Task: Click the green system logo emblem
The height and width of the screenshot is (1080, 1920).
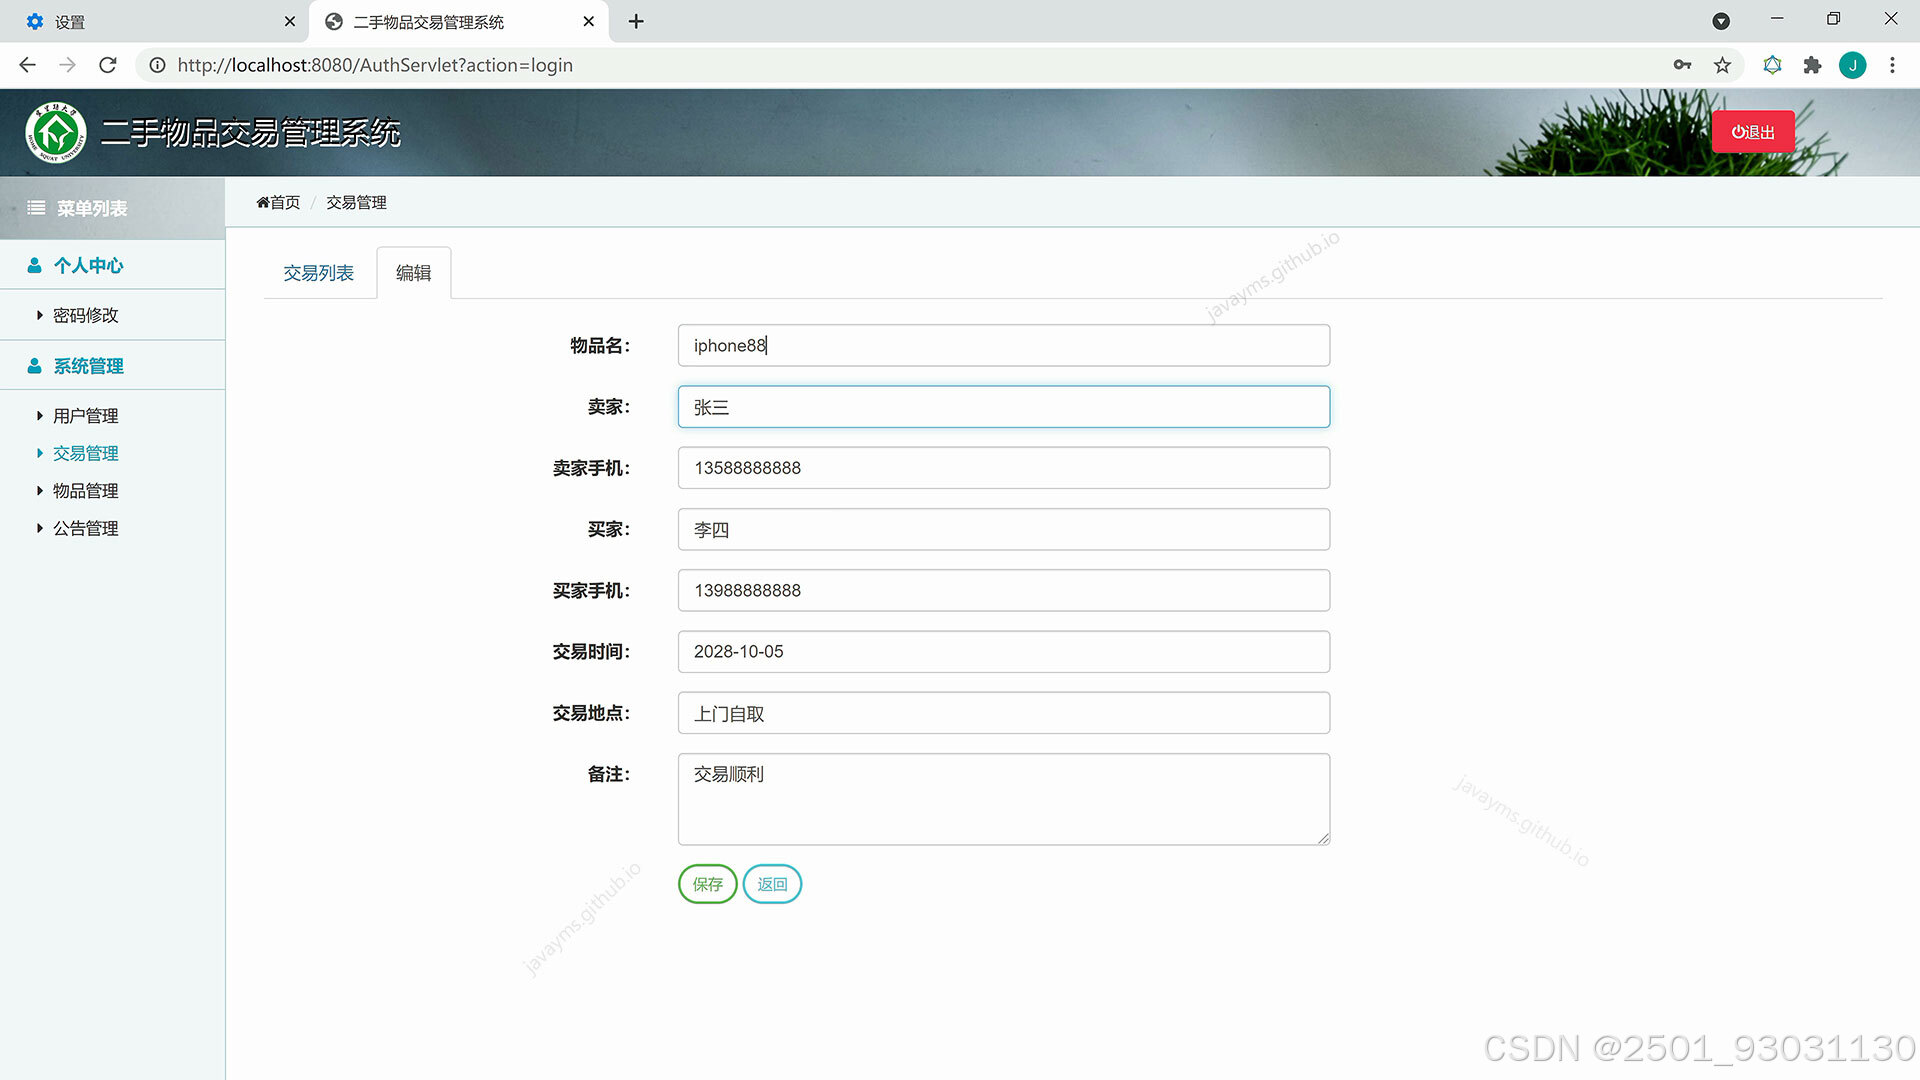Action: (56, 132)
